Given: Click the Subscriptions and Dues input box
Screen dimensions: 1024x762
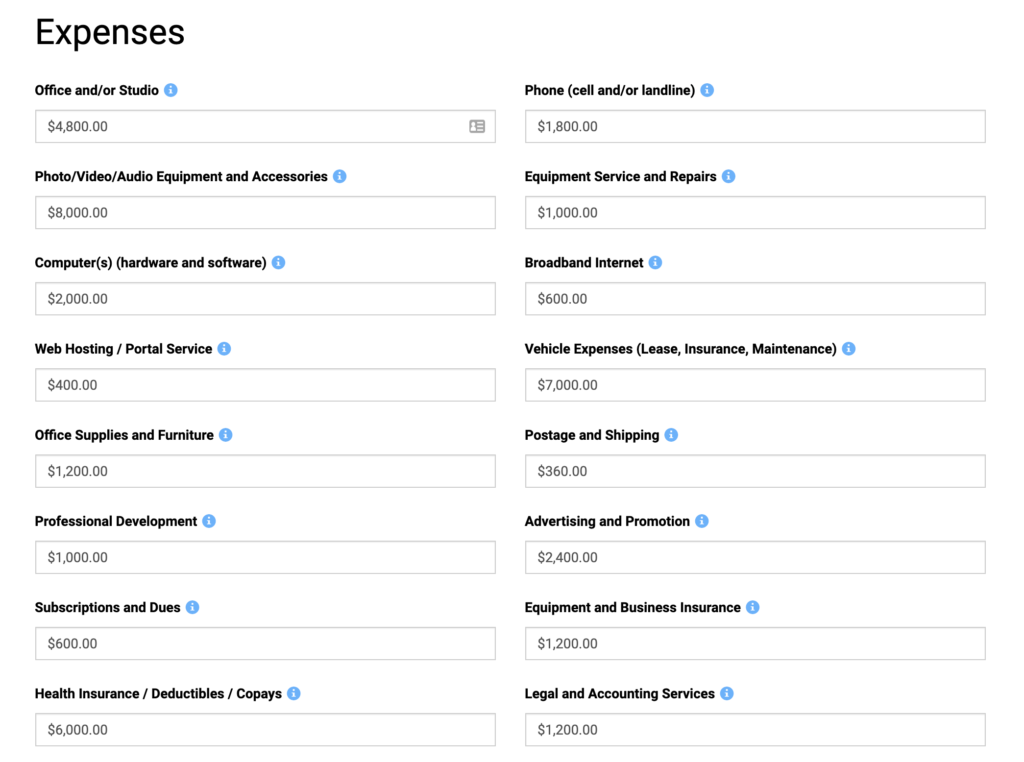Looking at the screenshot, I should tap(264, 643).
